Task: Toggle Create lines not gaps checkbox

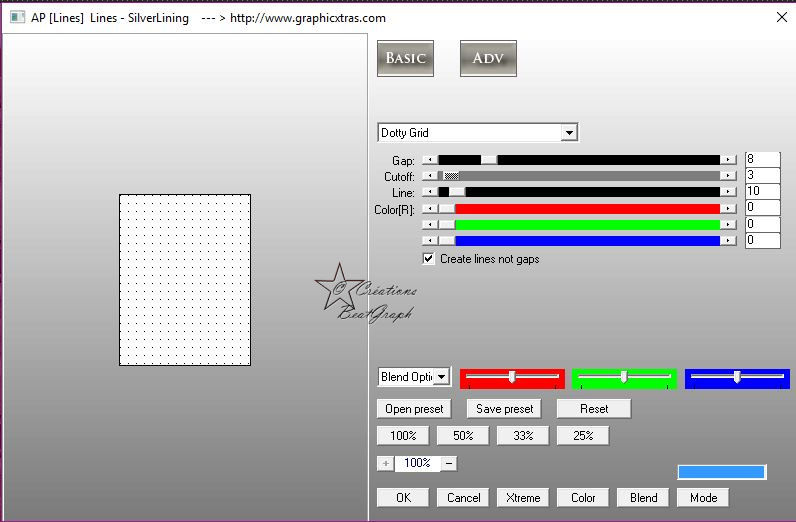Action: pyautogui.click(x=428, y=258)
